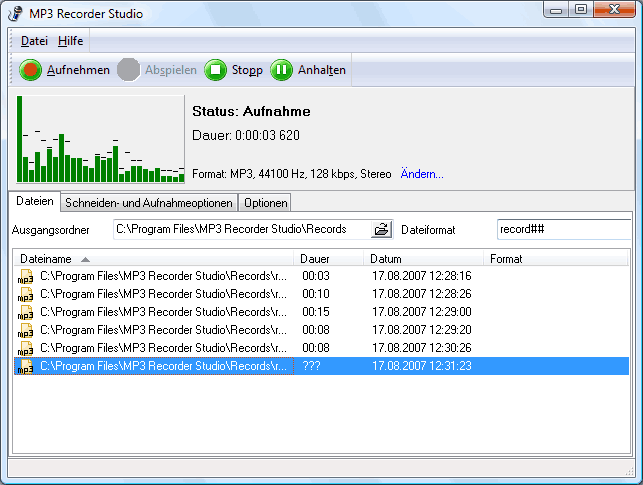The image size is (643, 485).
Task: Click the greyed Abspielen play icon
Action: coord(128,70)
